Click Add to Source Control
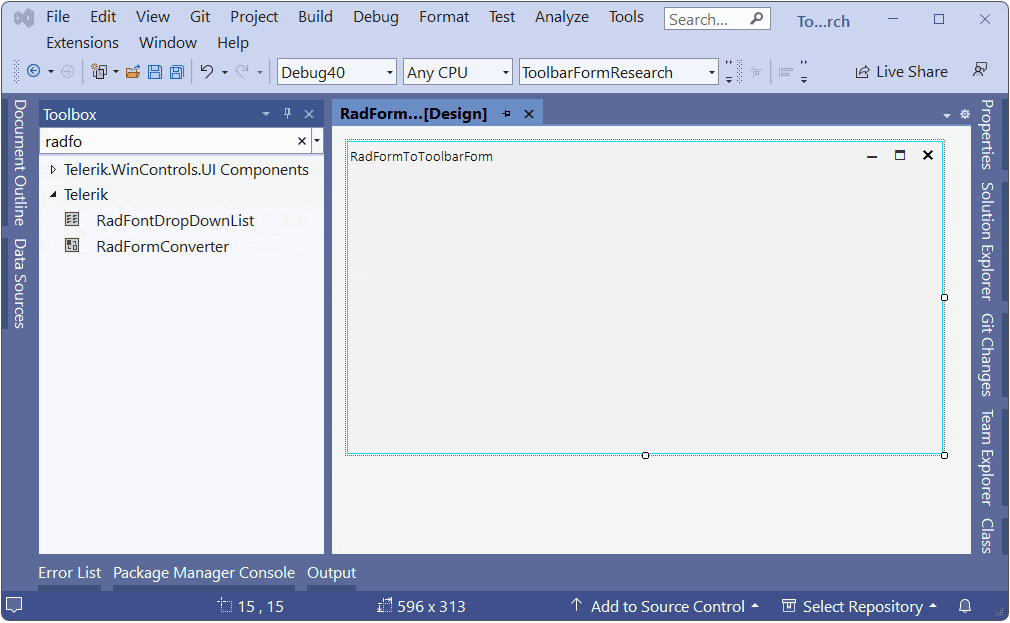The height and width of the screenshot is (623, 1010). click(x=665, y=606)
